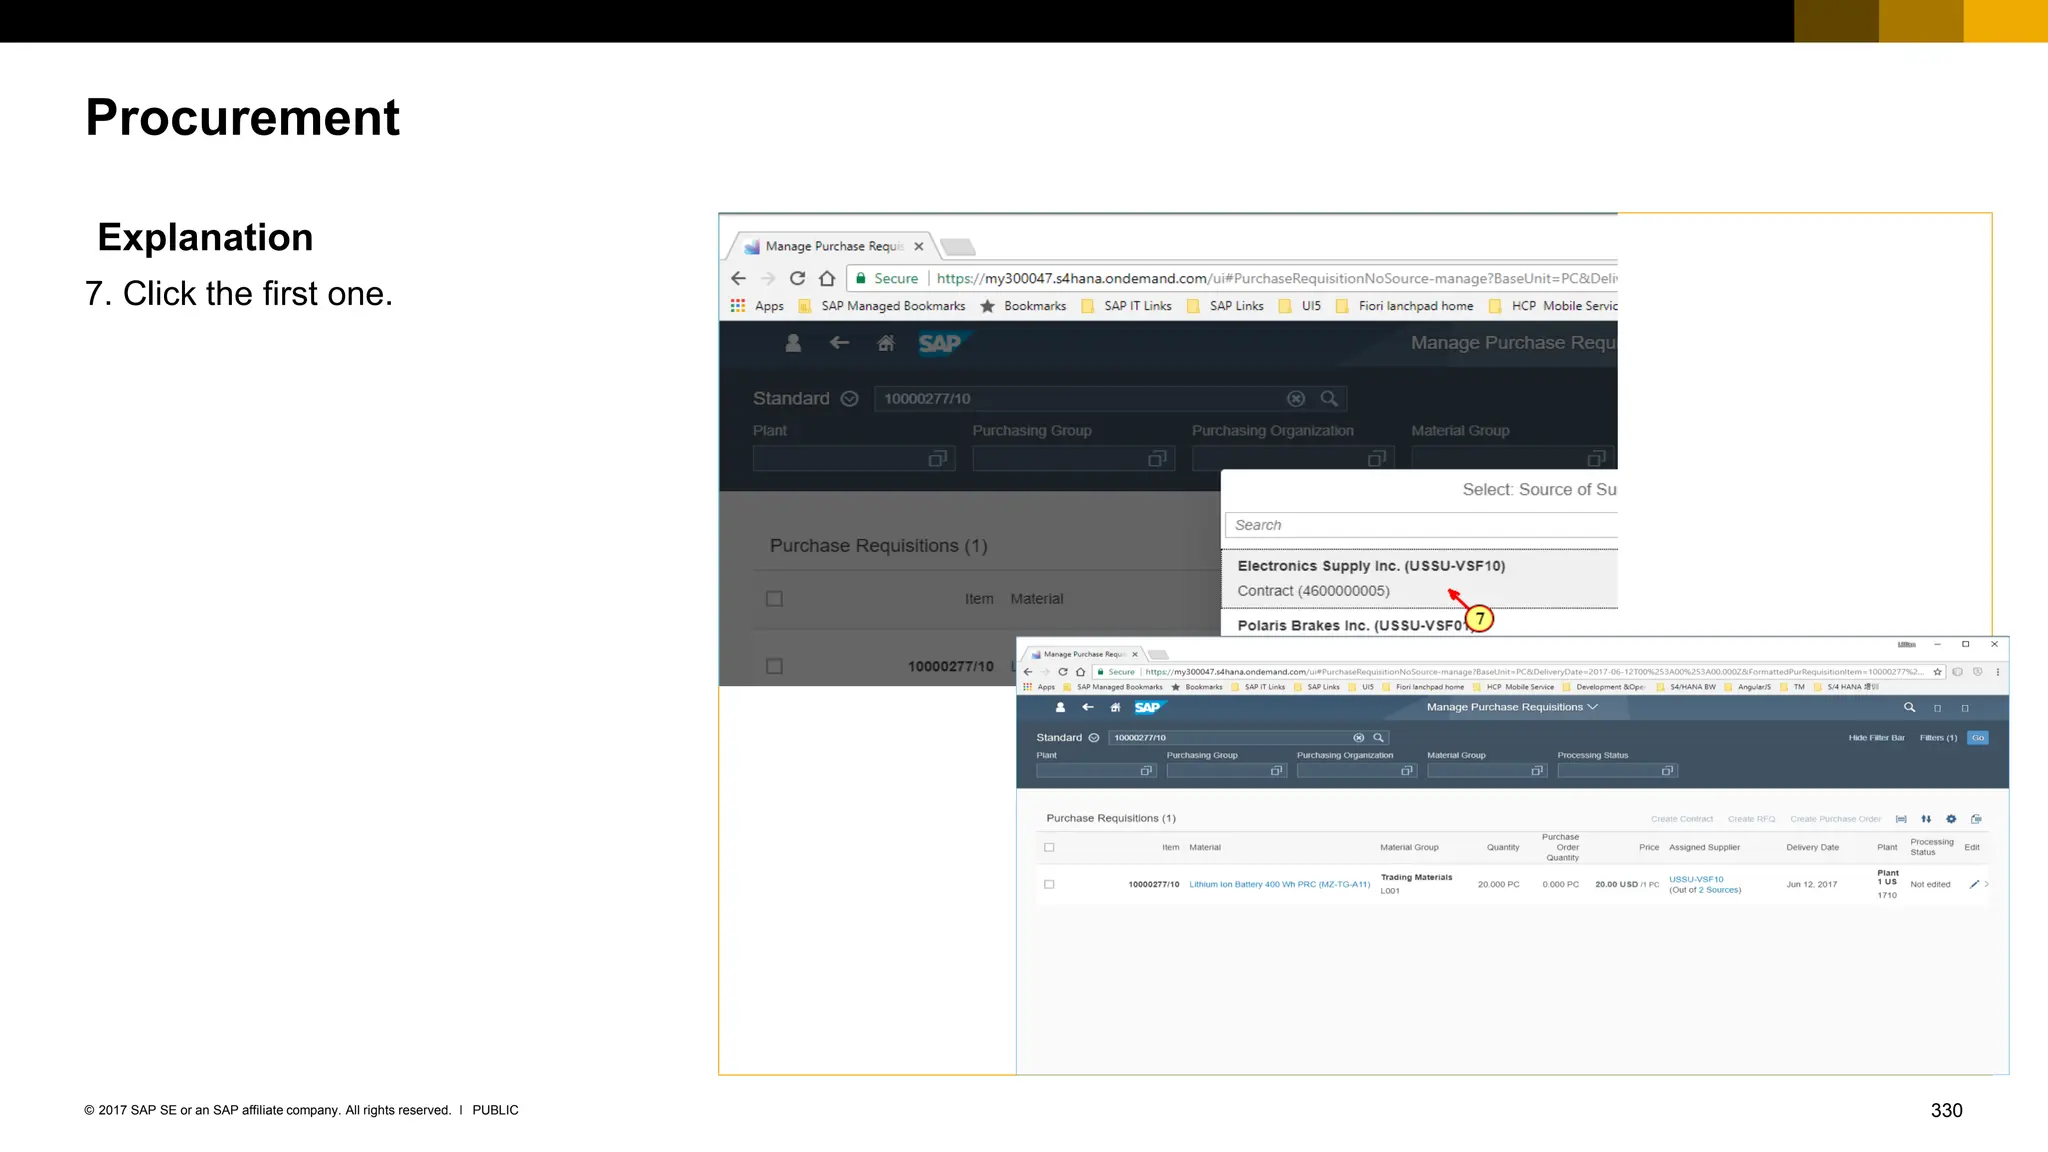Image resolution: width=2048 pixels, height=1152 pixels.
Task: Click the user profile icon in the lower SAP header
Action: (x=1060, y=707)
